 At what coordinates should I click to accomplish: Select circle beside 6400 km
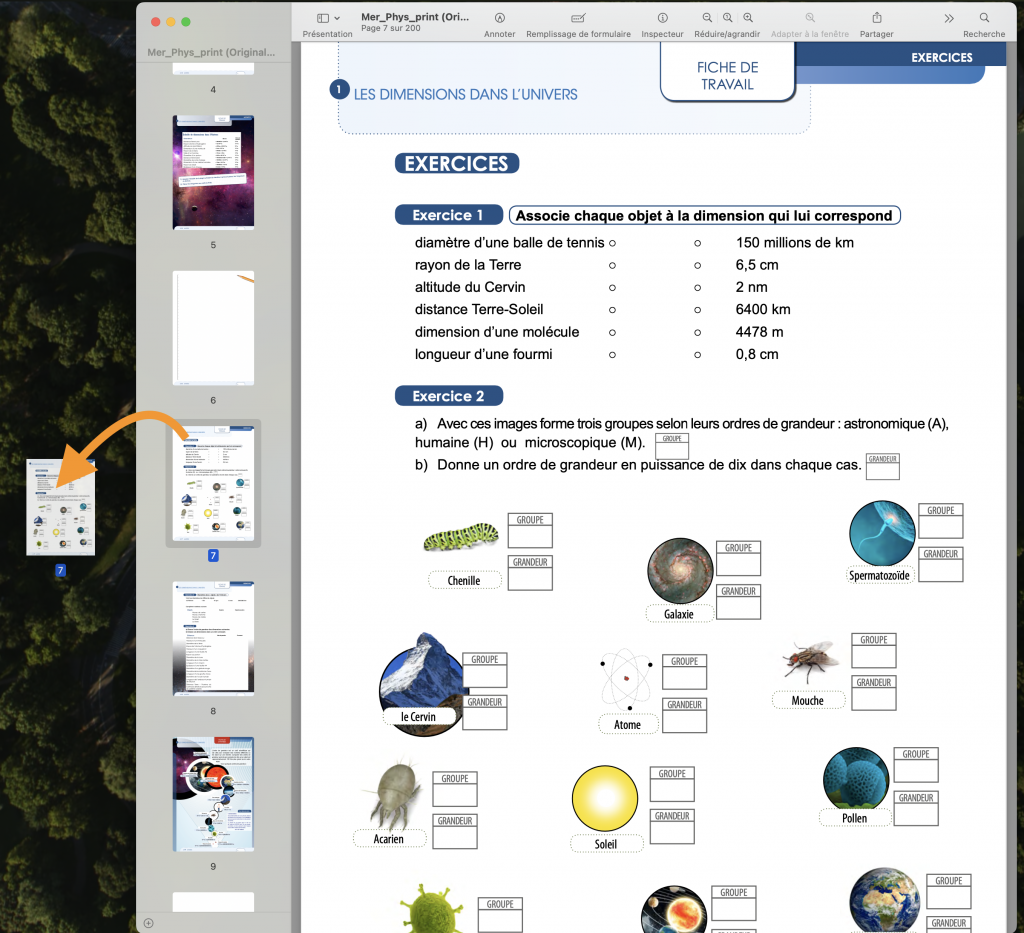tap(697, 310)
